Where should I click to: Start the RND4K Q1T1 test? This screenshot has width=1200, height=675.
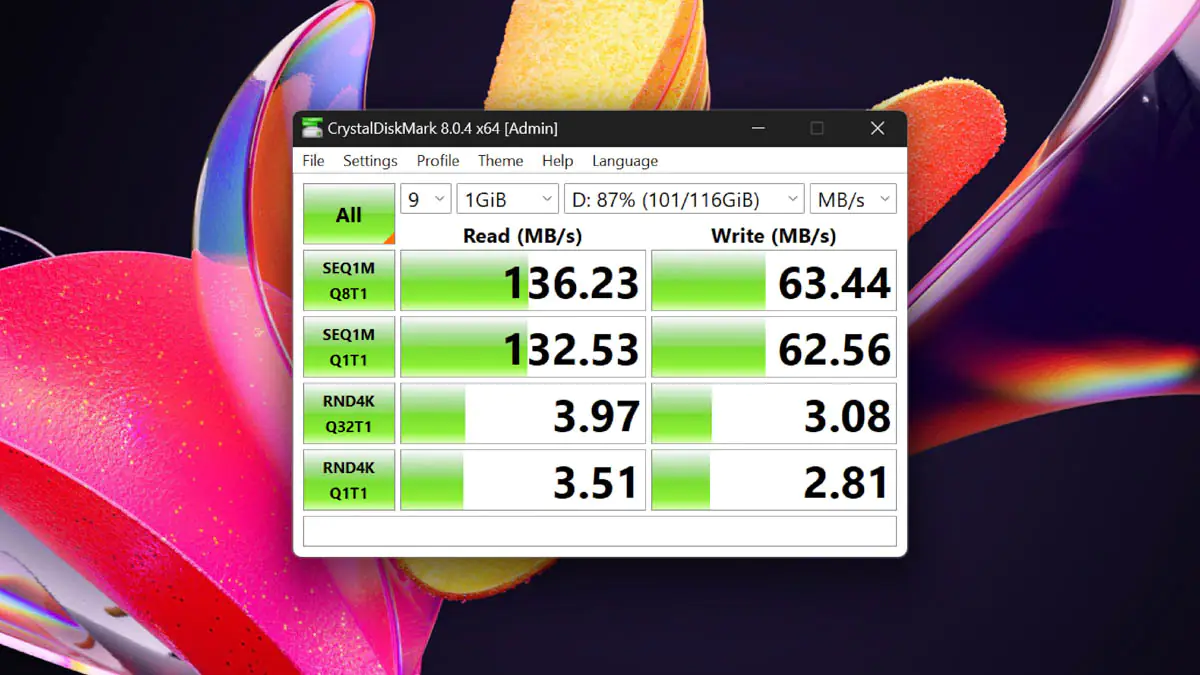349,479
